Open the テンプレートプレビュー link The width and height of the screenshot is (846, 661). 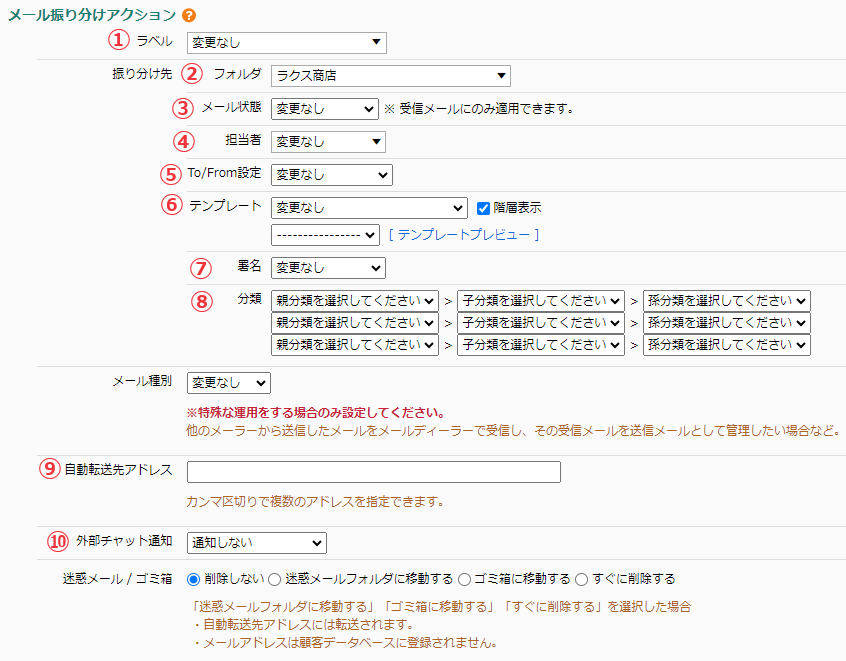point(464,234)
